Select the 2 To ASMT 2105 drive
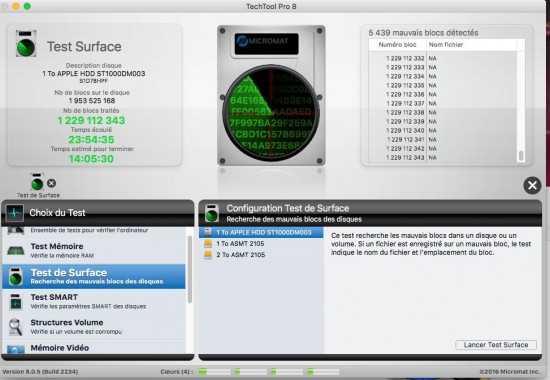The width and height of the screenshot is (550, 380). tap(261, 255)
